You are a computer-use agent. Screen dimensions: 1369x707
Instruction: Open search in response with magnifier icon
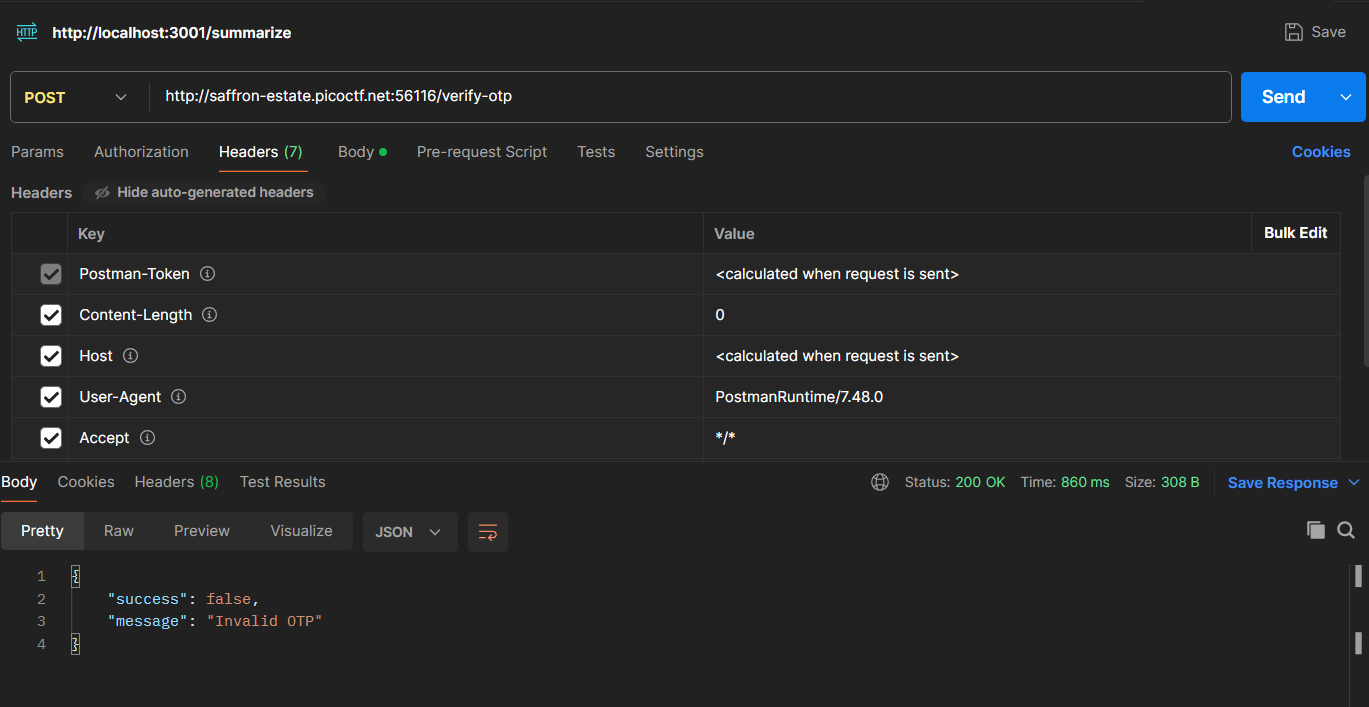coord(1346,530)
